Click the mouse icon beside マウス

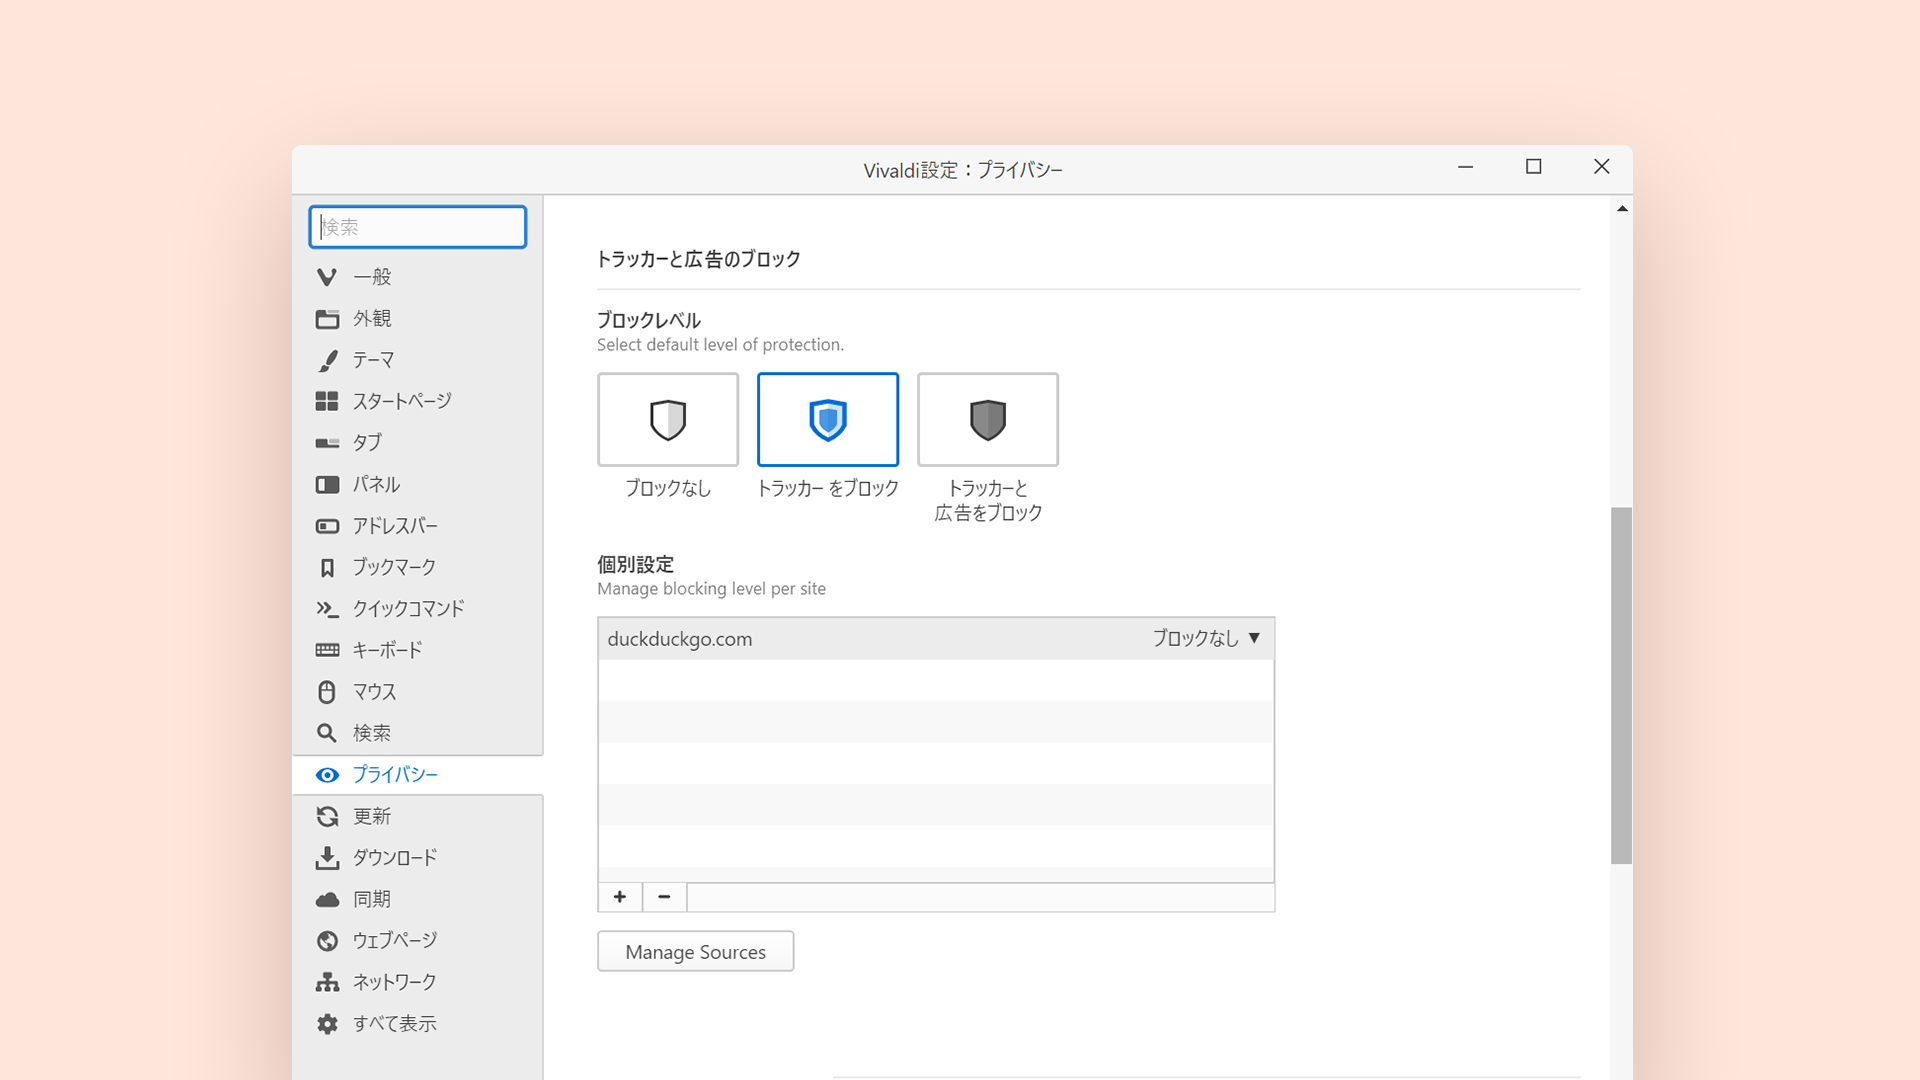coord(327,692)
